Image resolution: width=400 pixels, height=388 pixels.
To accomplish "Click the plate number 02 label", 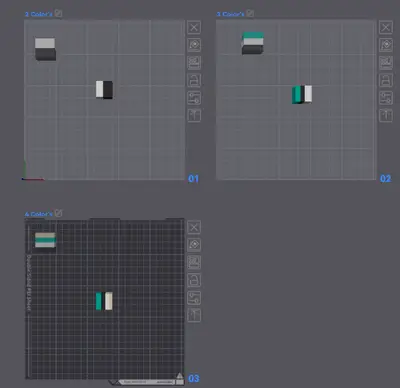I will pos(385,179).
